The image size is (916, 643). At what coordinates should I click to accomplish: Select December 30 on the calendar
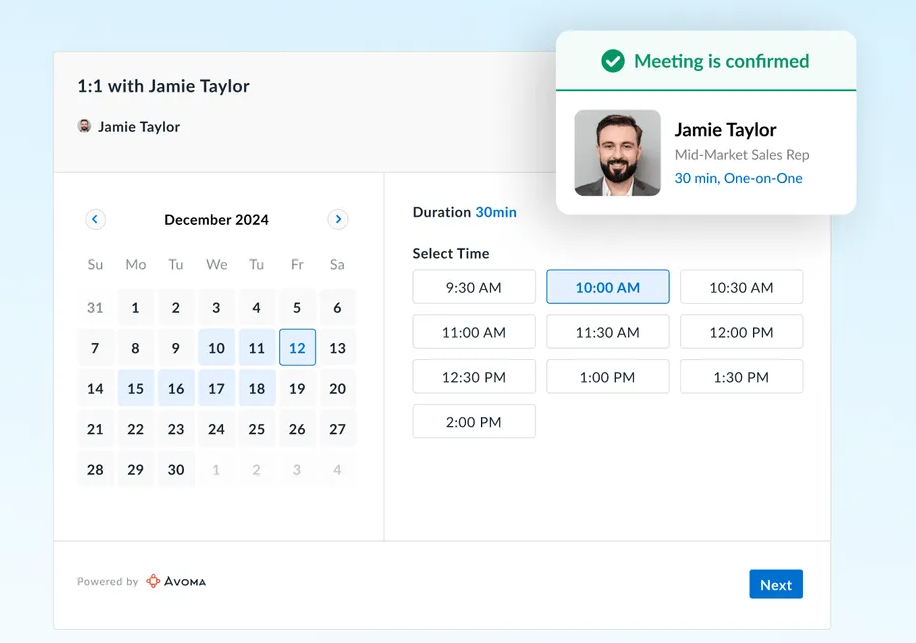coord(176,469)
